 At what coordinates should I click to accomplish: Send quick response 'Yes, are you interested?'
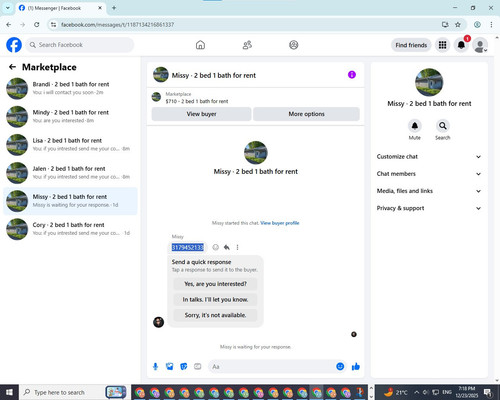[x=215, y=284]
